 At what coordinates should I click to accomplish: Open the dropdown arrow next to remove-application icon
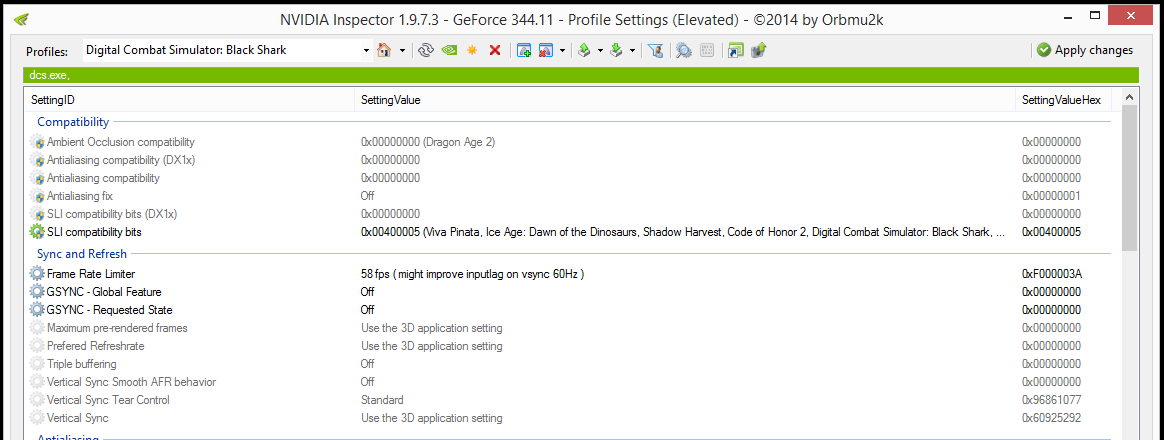pos(563,50)
